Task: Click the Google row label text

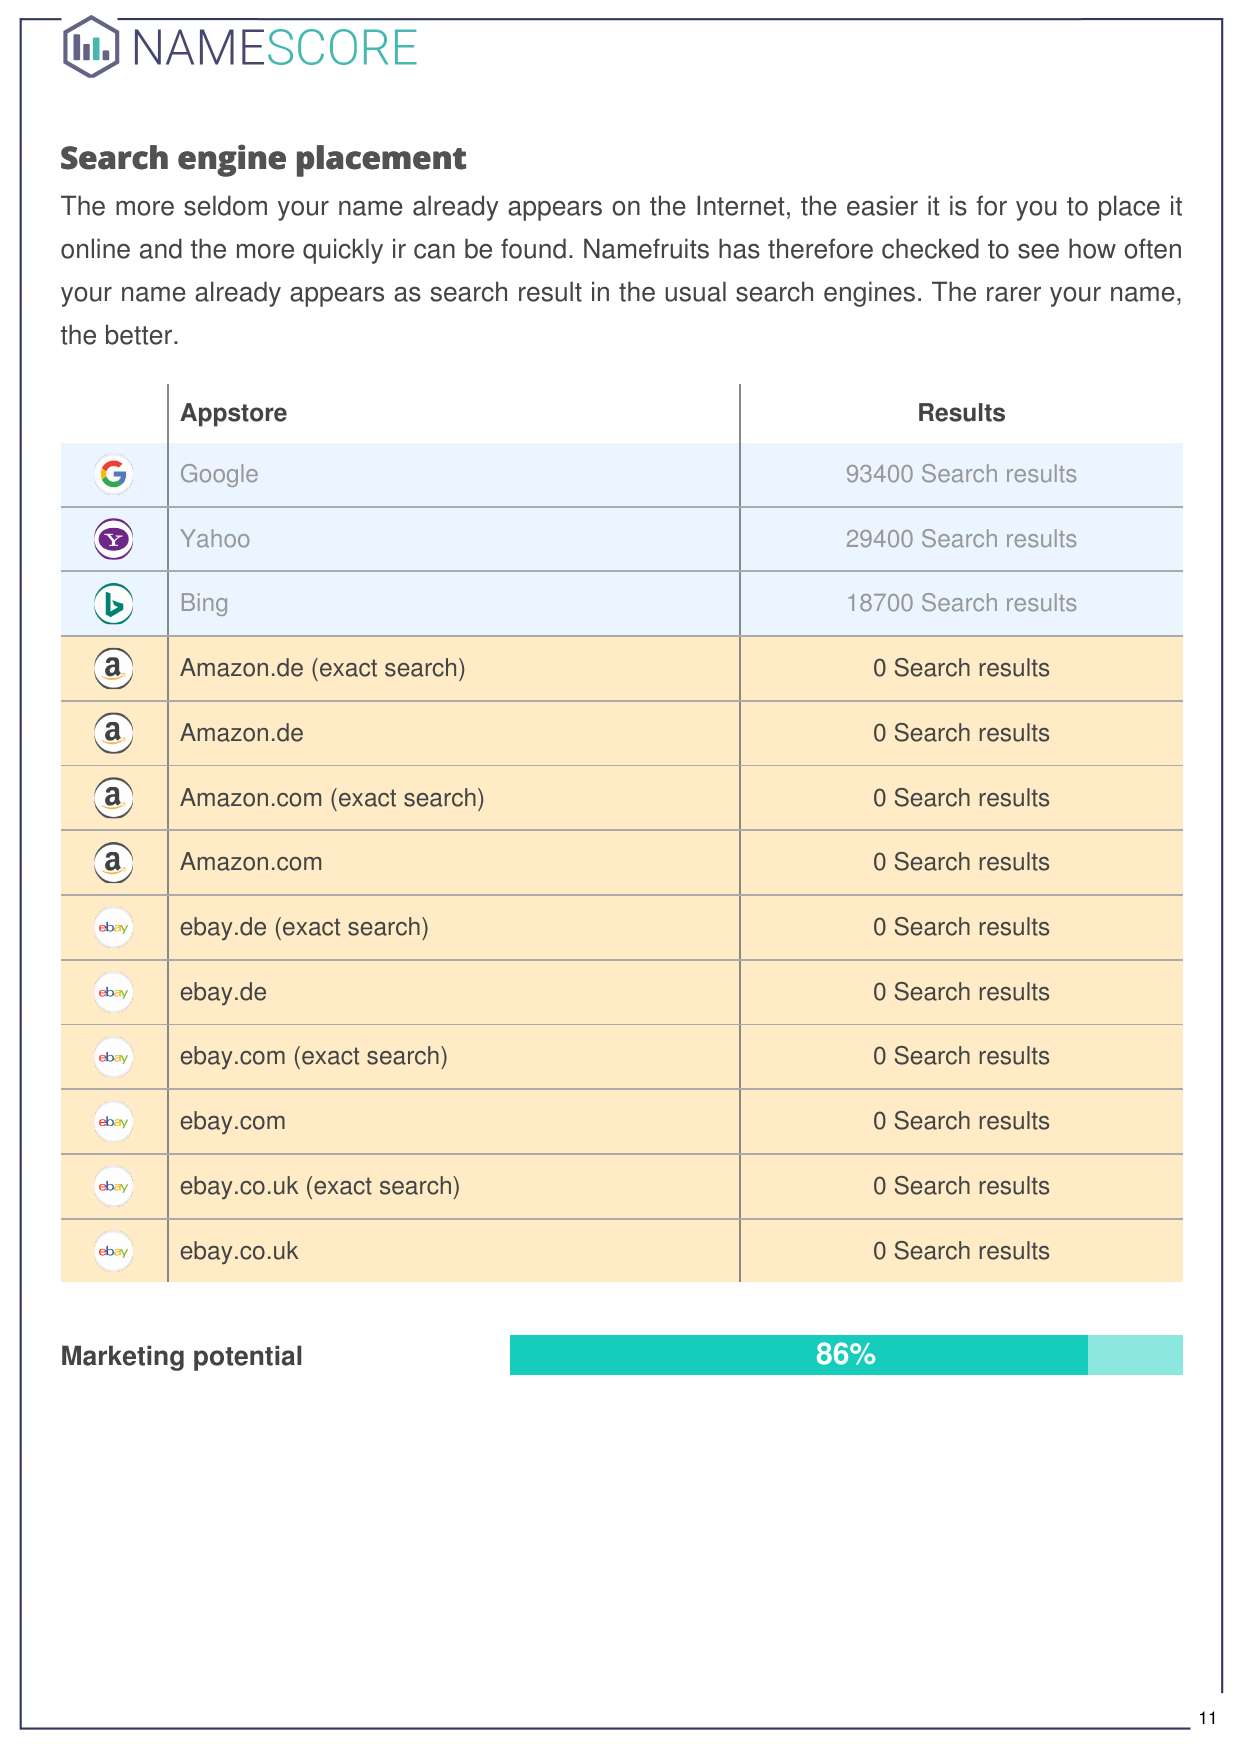Action: coord(219,474)
